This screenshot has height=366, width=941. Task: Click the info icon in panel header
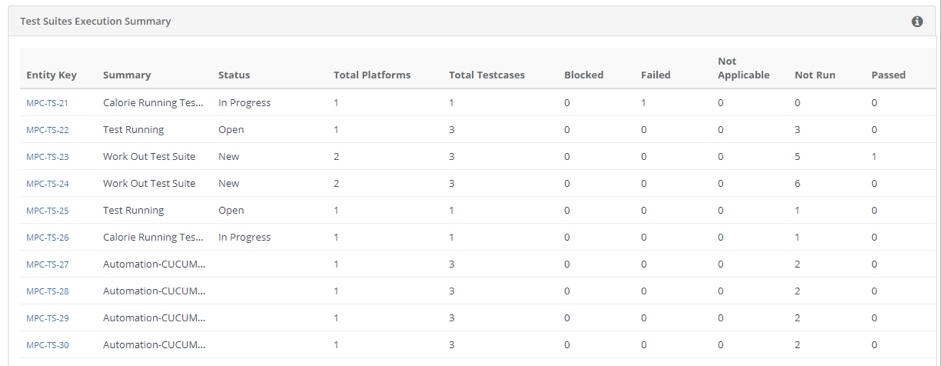point(917,22)
